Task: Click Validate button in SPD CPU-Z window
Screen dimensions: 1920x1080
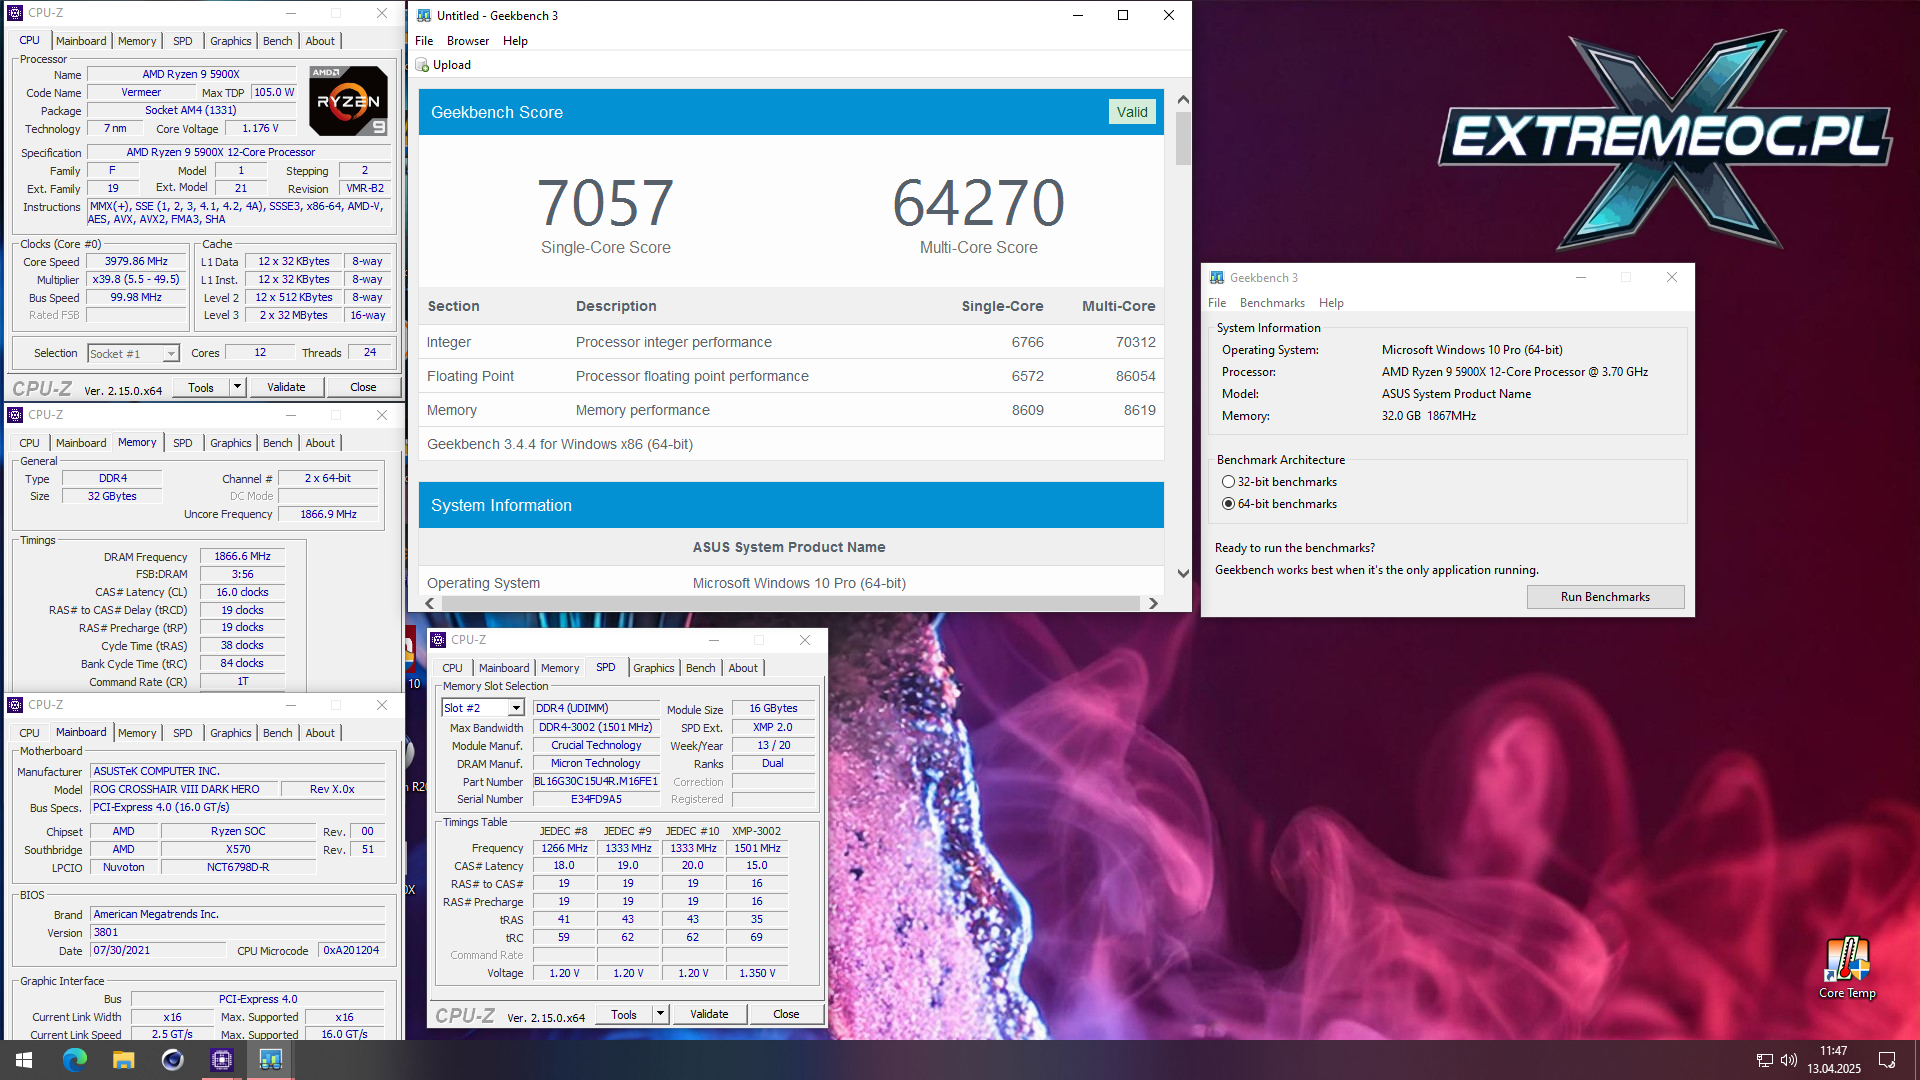Action: pos(709,1014)
